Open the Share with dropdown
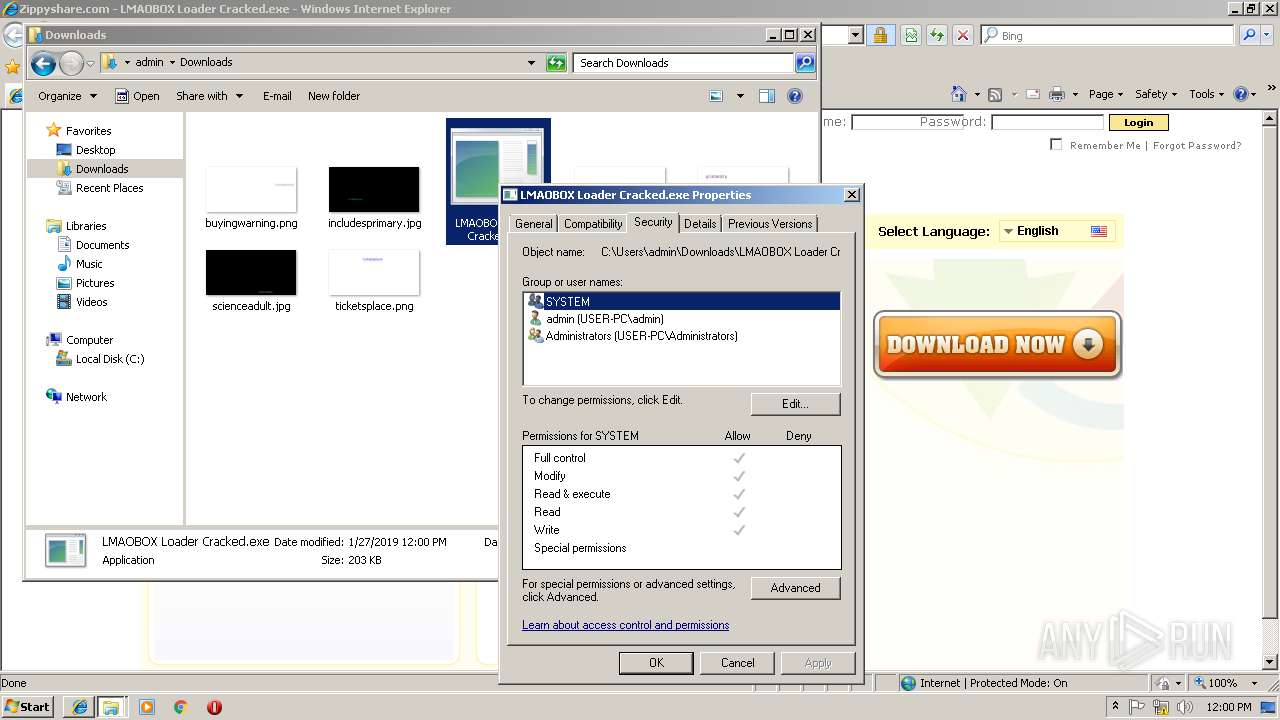This screenshot has height=720, width=1280. [x=210, y=96]
